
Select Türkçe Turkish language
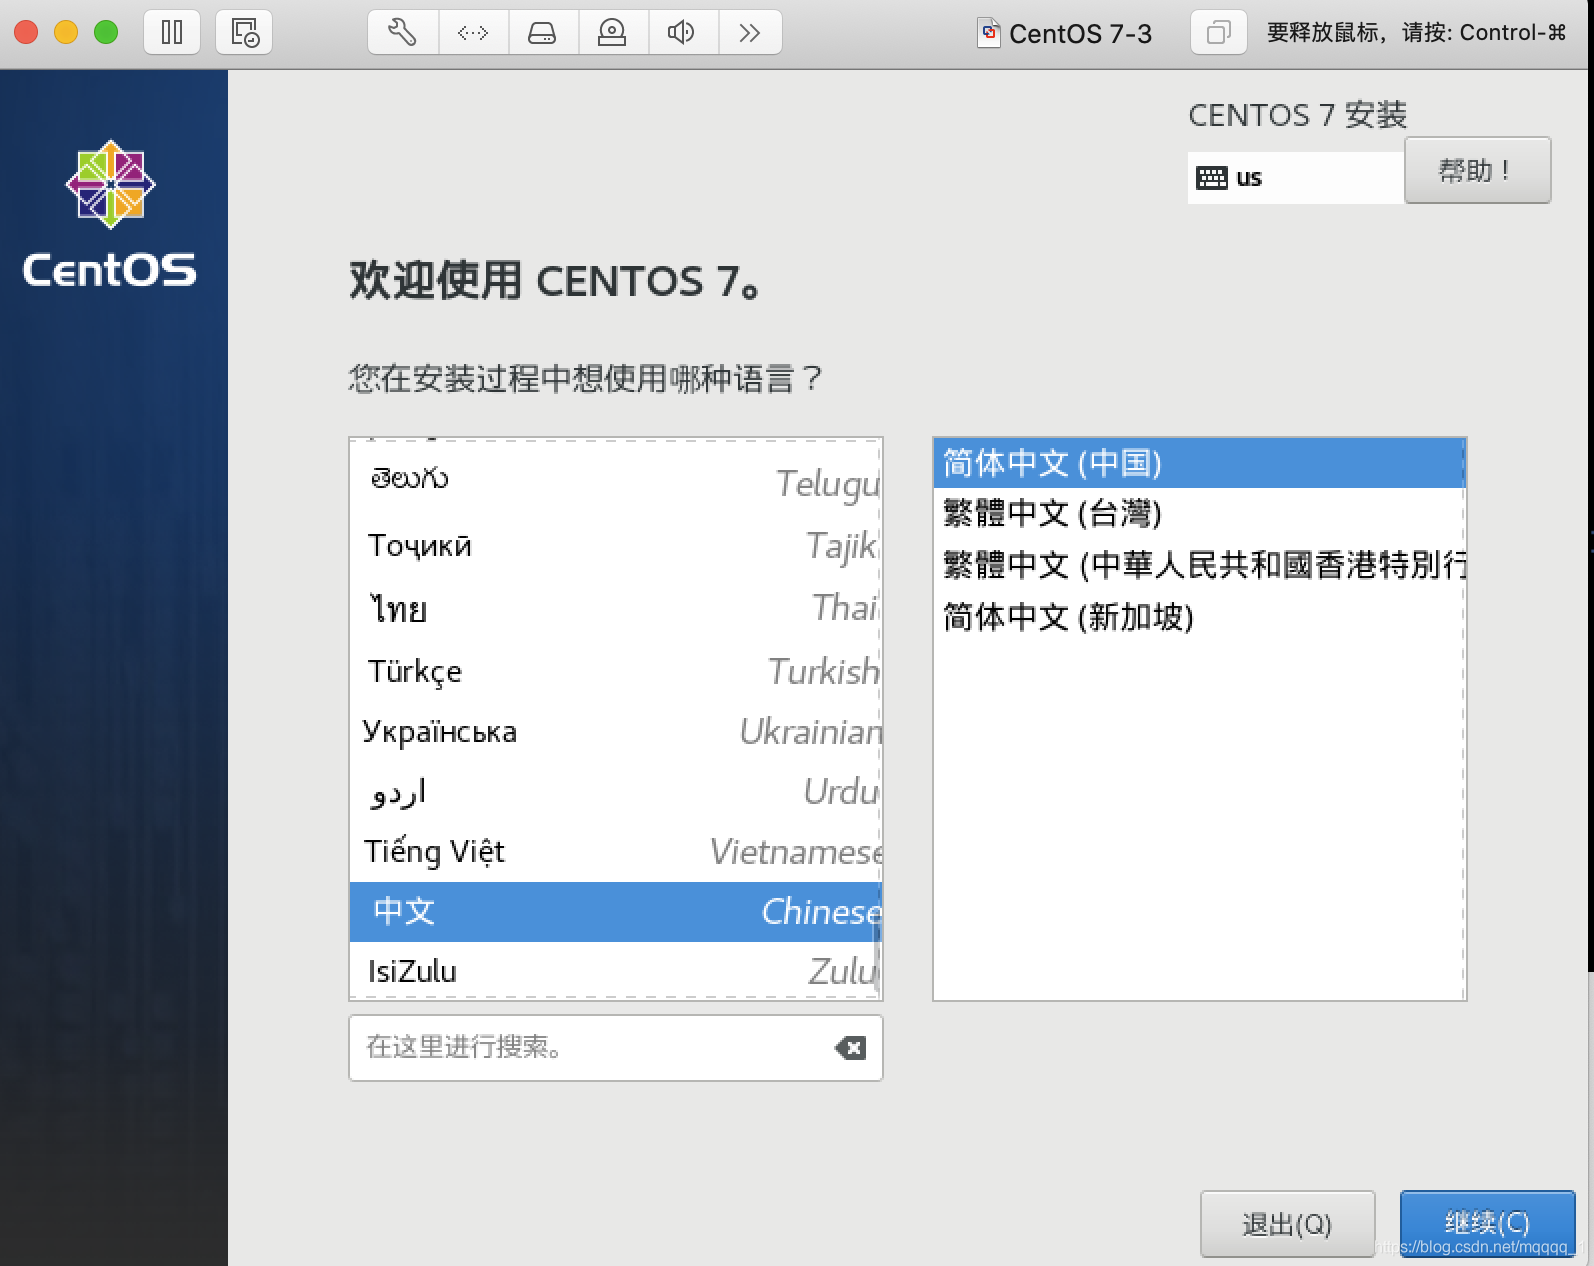tap(615, 671)
